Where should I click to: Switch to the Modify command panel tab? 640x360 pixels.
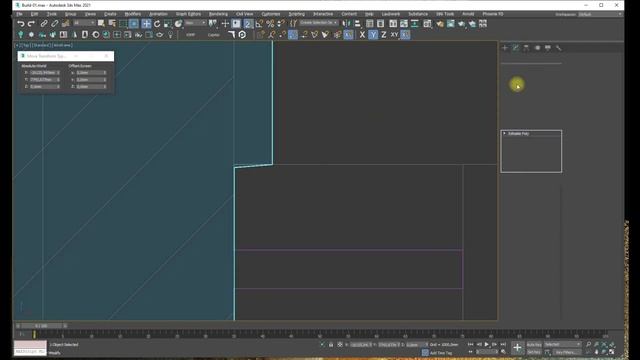(x=516, y=48)
